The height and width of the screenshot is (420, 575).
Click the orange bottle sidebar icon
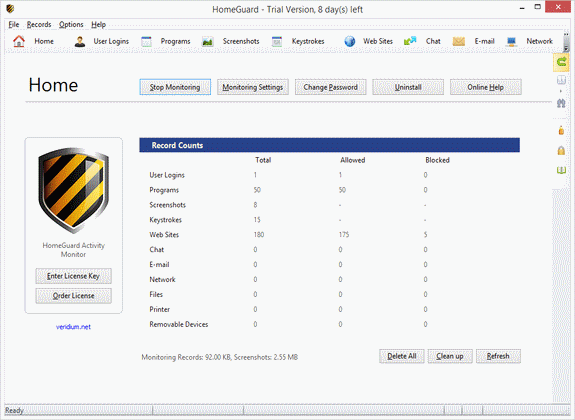561,130
